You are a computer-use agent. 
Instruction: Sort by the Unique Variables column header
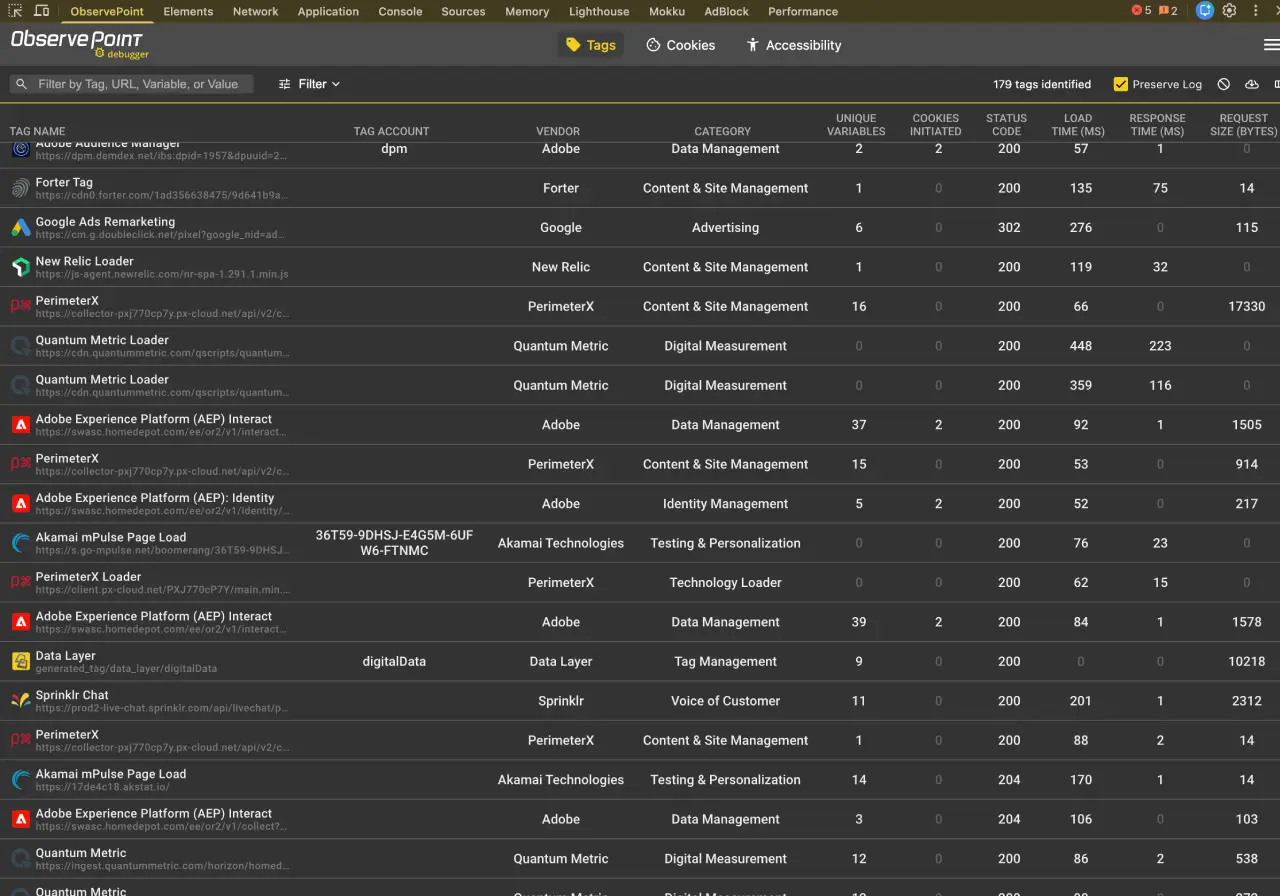[856, 124]
